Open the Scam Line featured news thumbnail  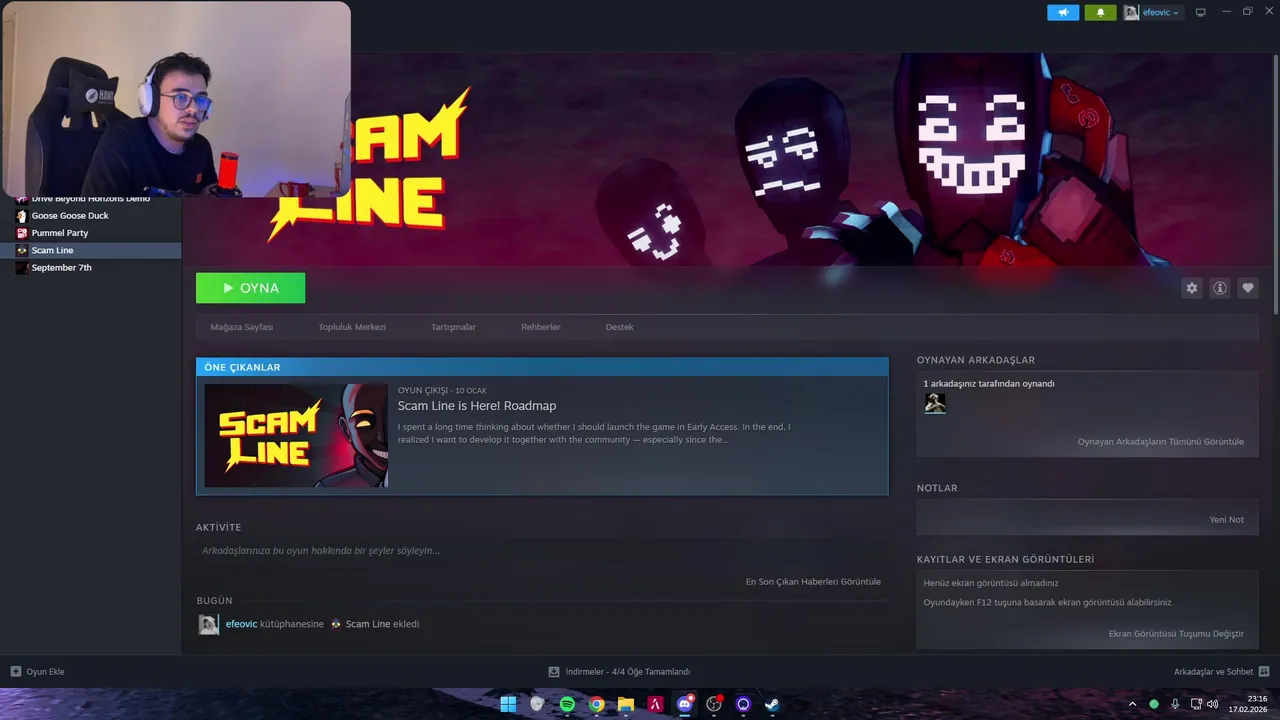coord(296,436)
